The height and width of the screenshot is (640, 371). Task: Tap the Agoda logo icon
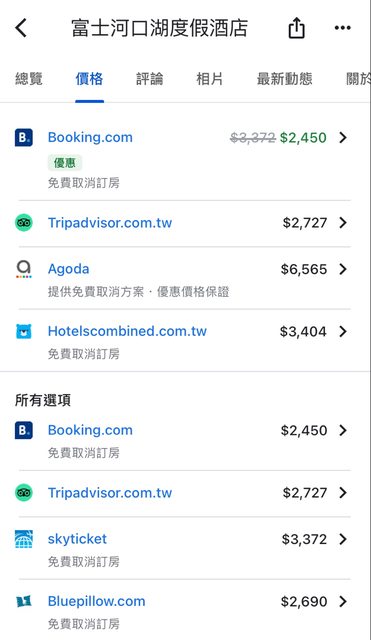tap(24, 269)
